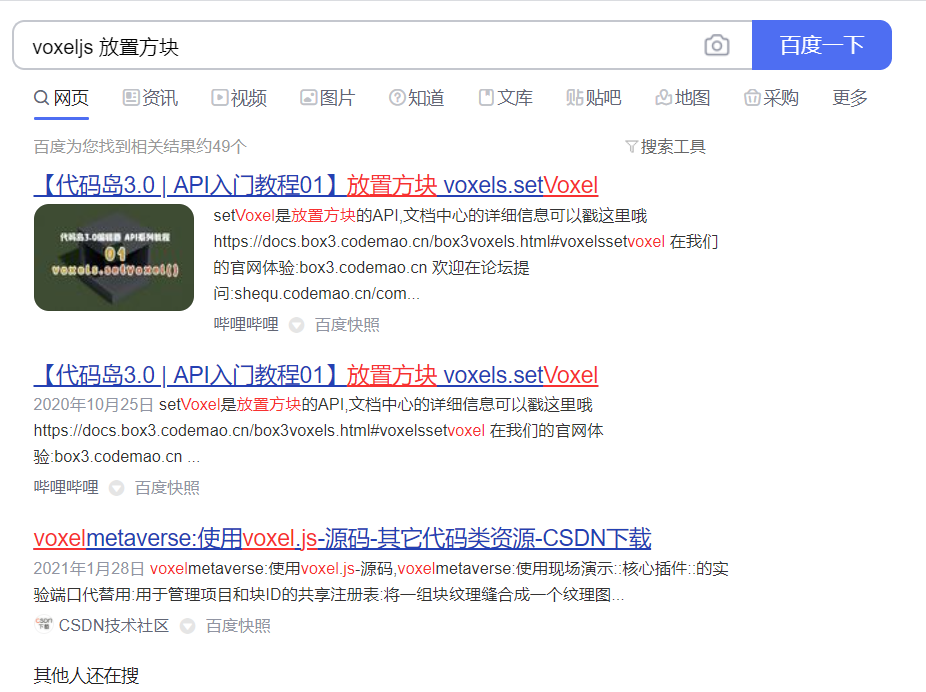Click the 2020年10月25日 date text

coord(93,404)
